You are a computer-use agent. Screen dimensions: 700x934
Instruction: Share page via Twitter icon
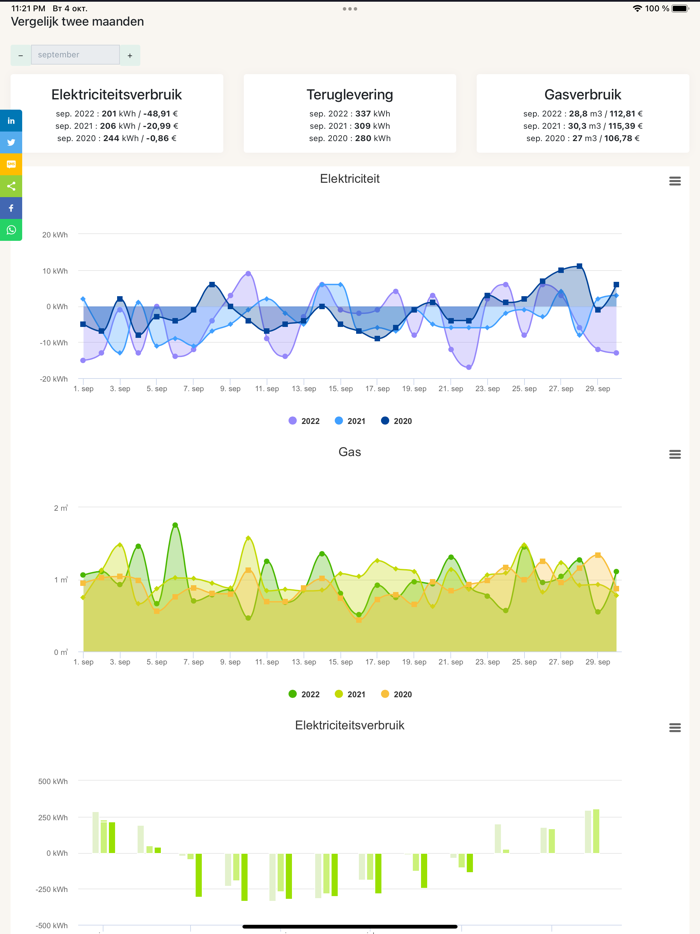[11, 142]
